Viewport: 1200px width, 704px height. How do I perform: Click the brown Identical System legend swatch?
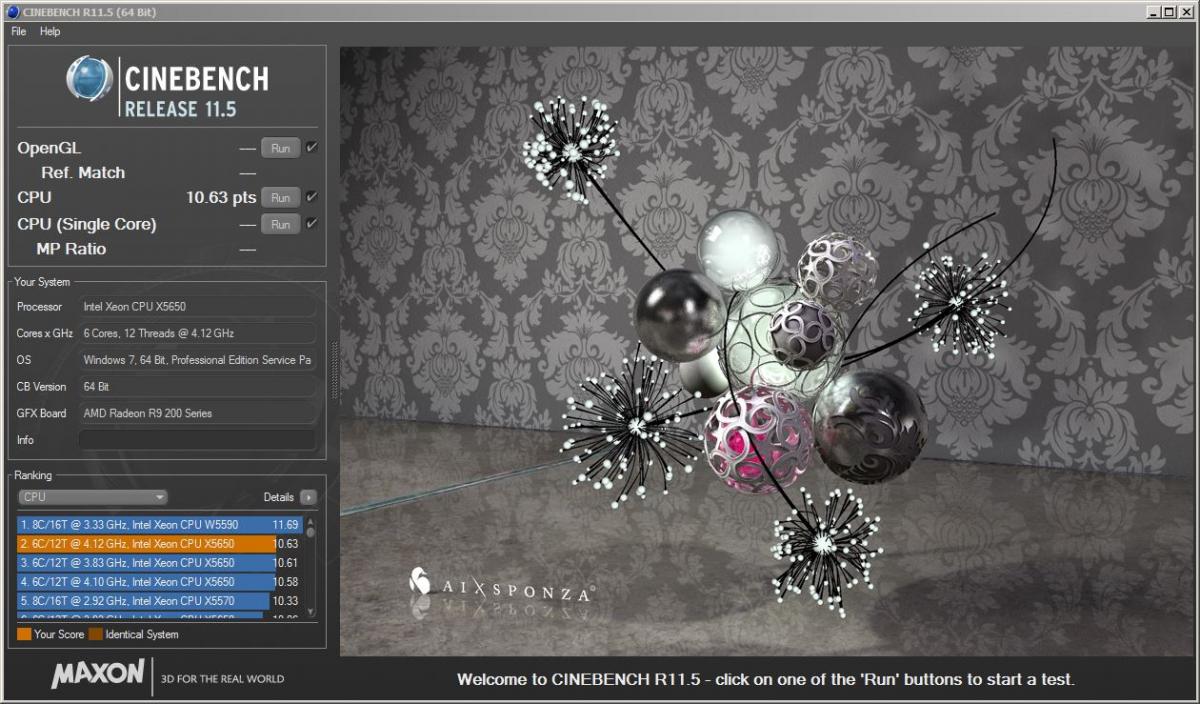point(95,634)
